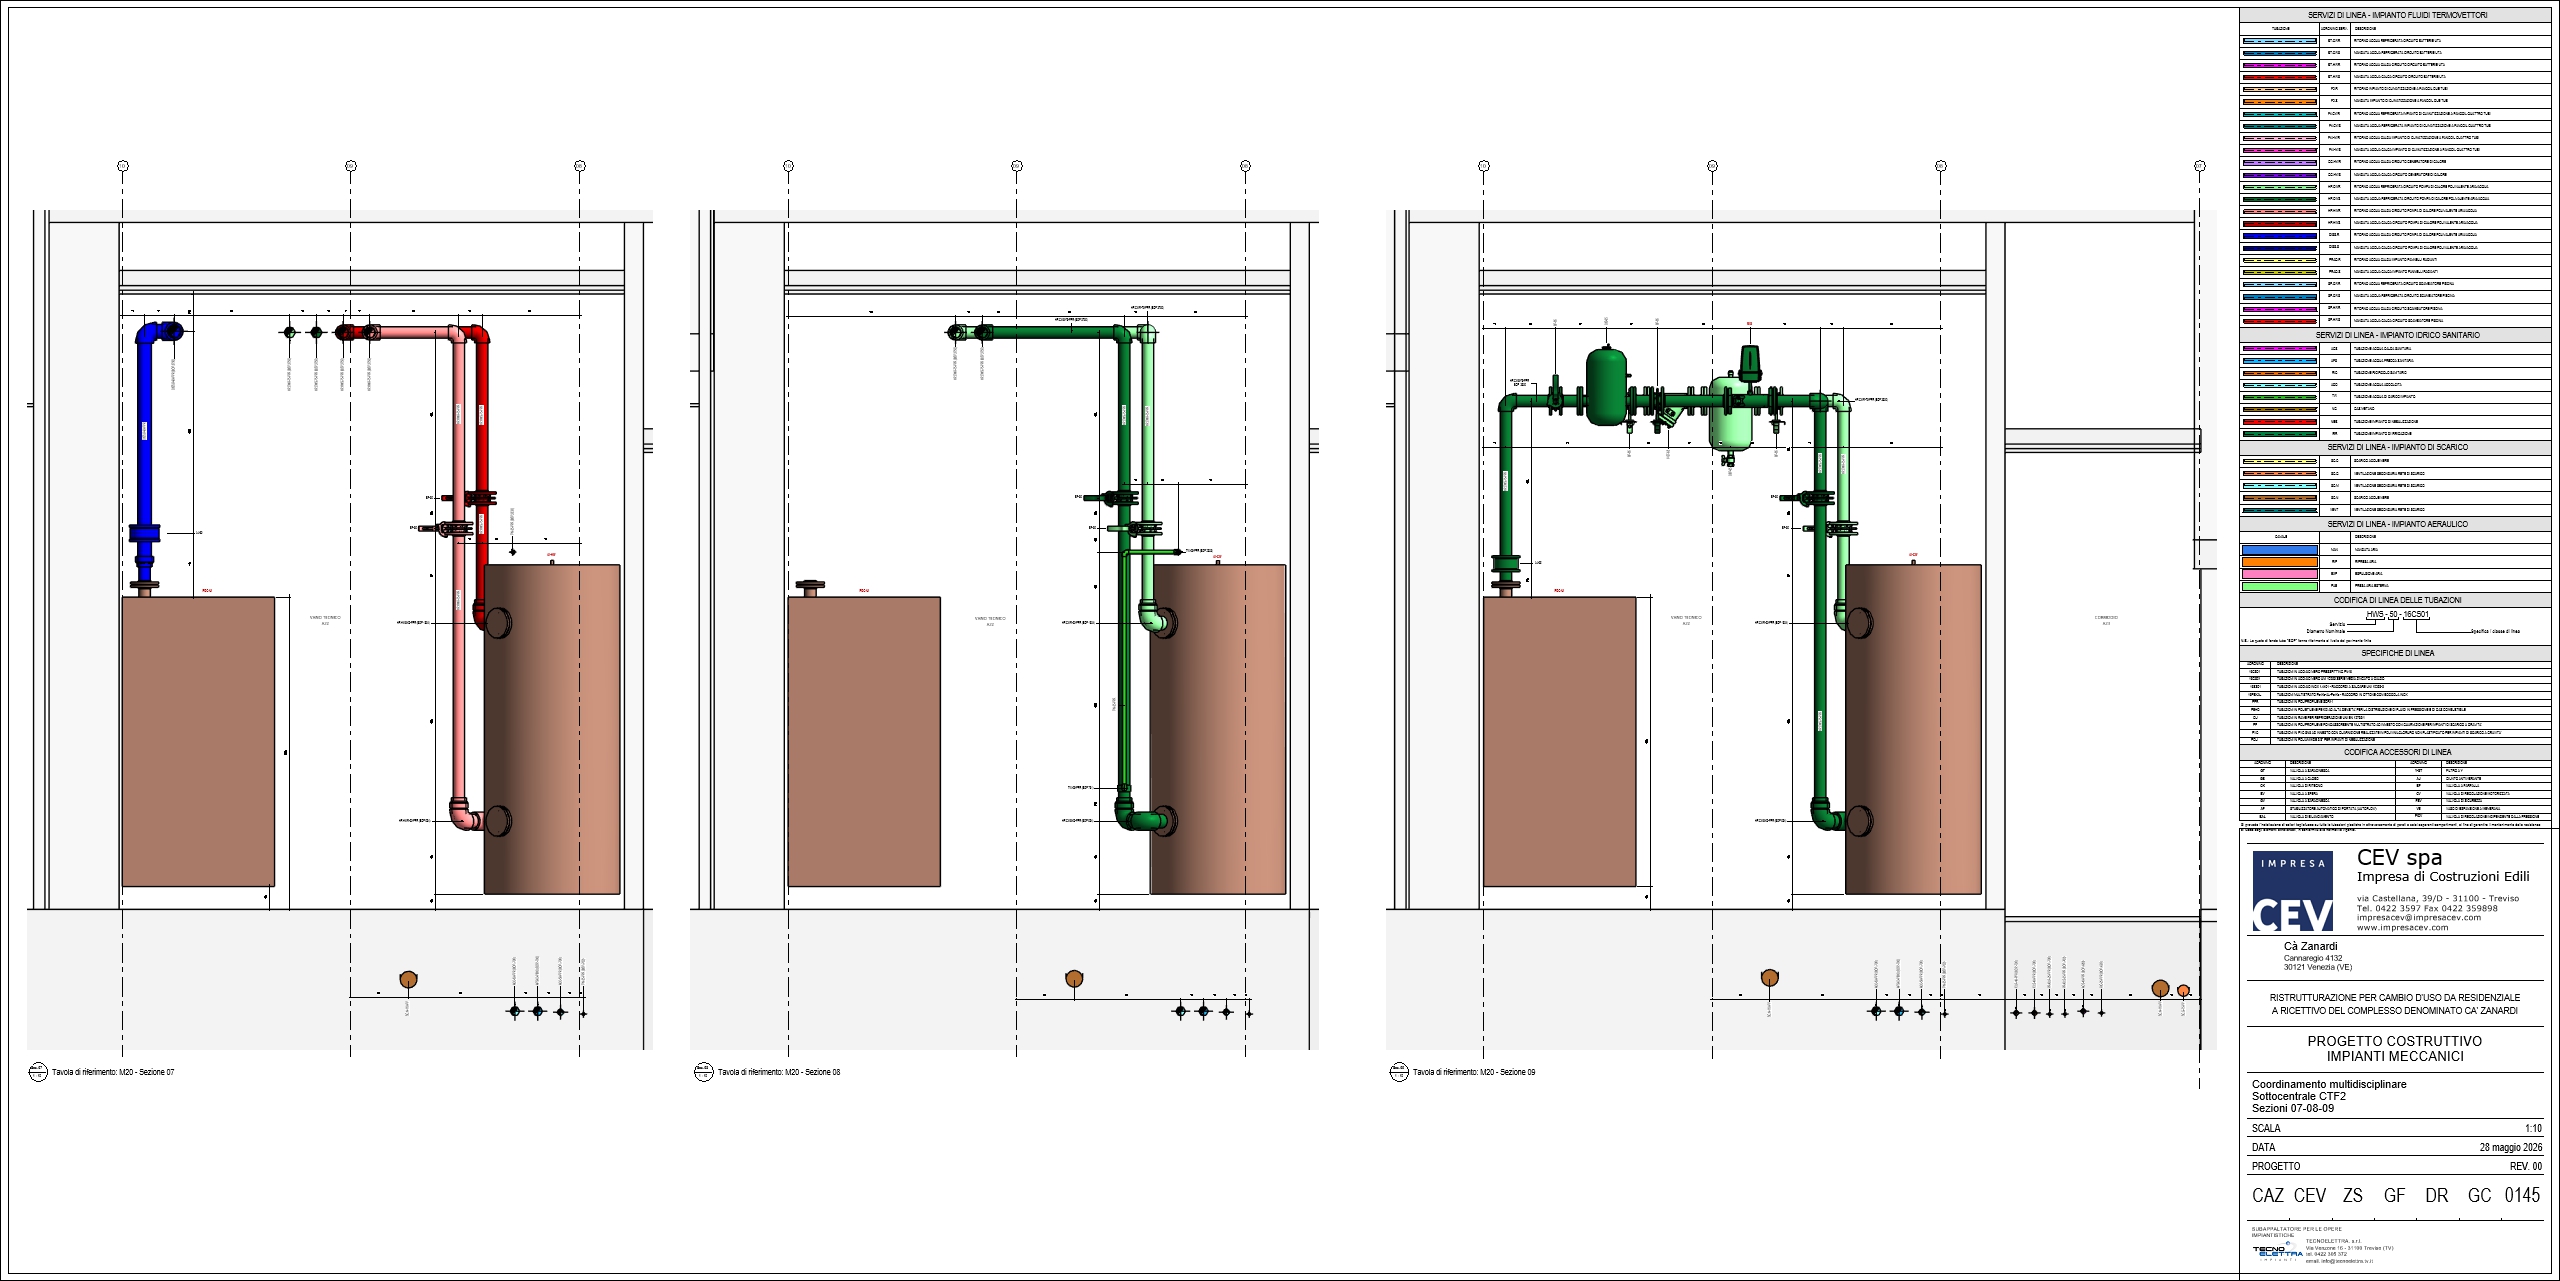Click 'Tavola di riferimento: M20 - Sezione 08' label

click(x=779, y=1072)
